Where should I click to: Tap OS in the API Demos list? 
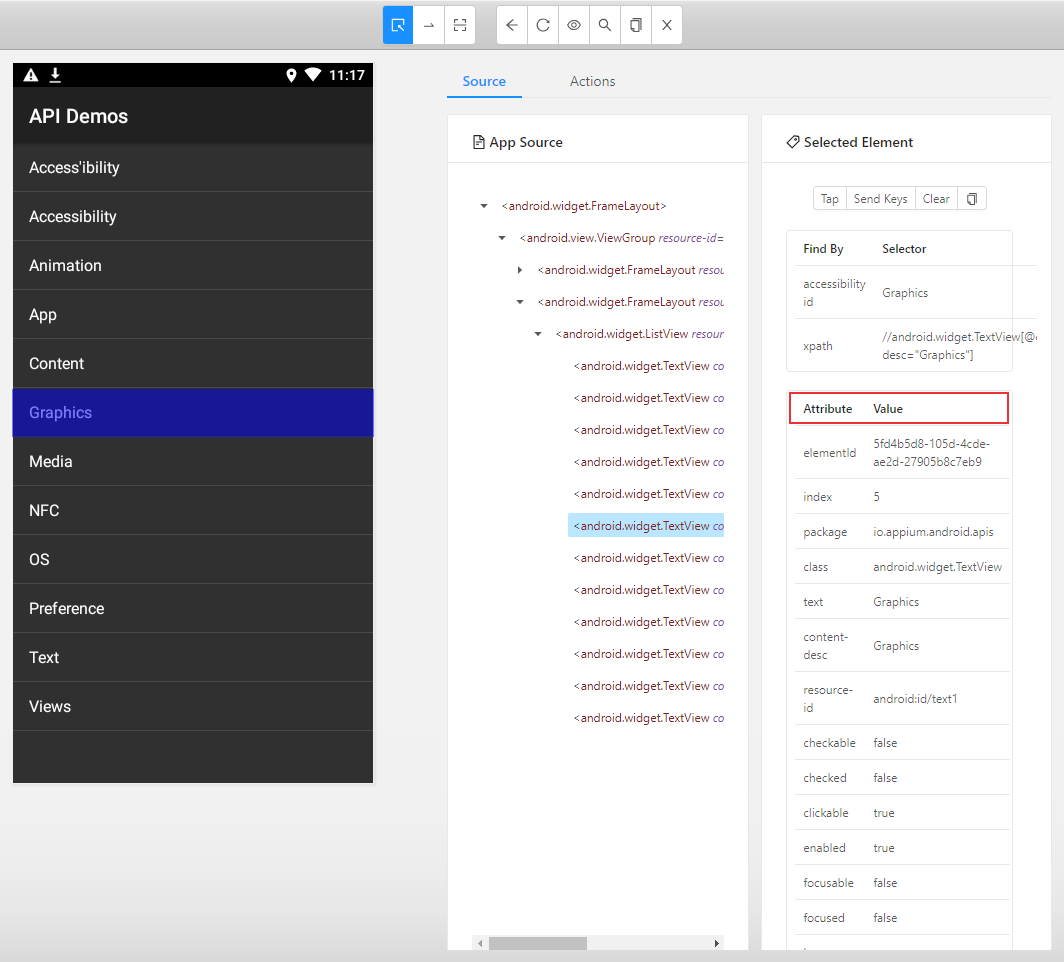pos(193,559)
